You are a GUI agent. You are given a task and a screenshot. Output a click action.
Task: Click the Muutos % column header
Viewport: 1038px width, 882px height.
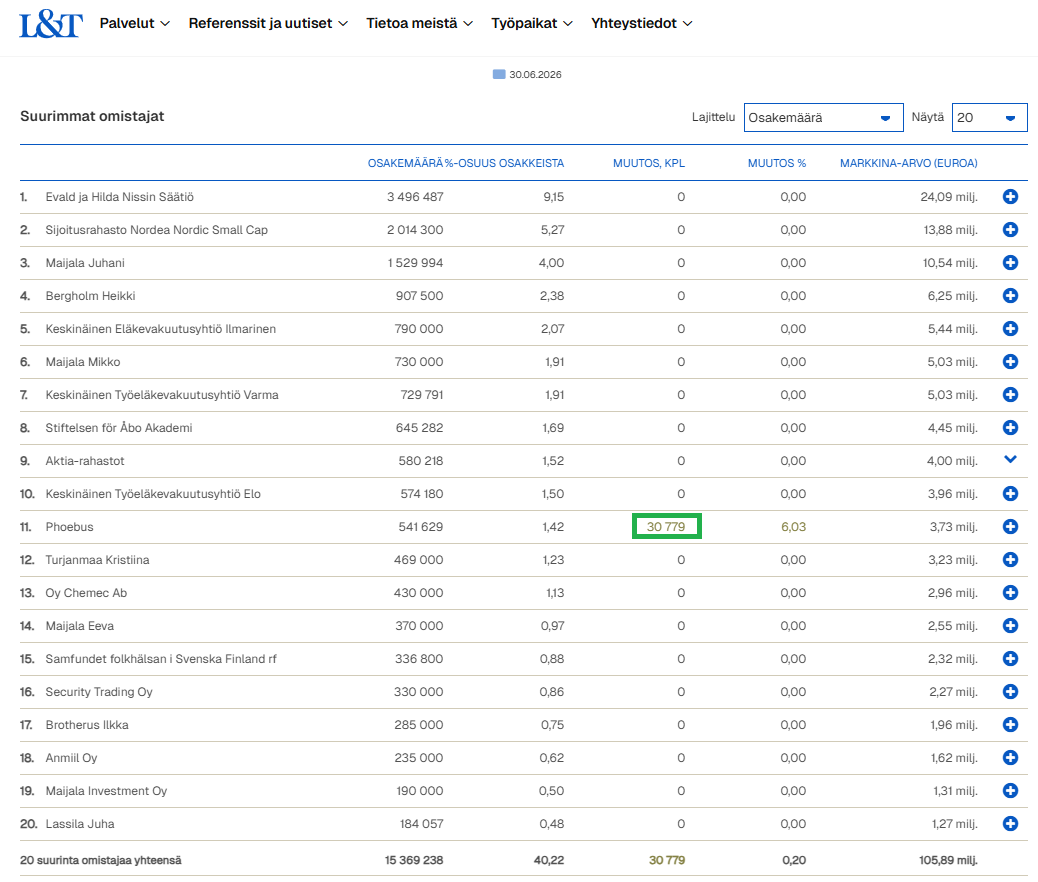click(x=777, y=163)
